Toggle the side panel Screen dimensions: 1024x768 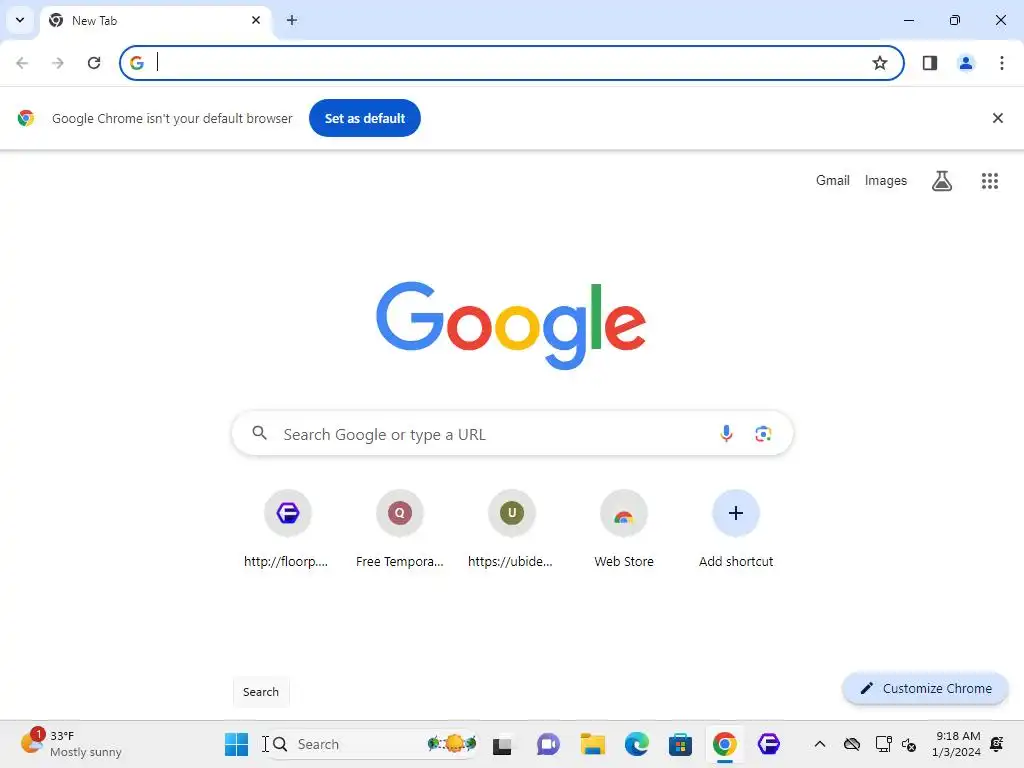930,63
